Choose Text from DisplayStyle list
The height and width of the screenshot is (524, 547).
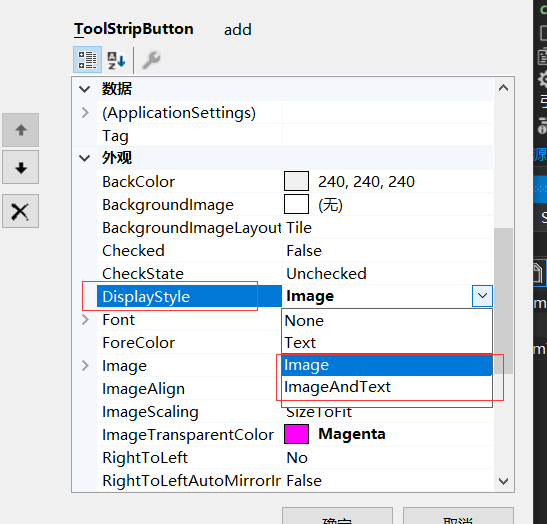pyautogui.click(x=387, y=343)
